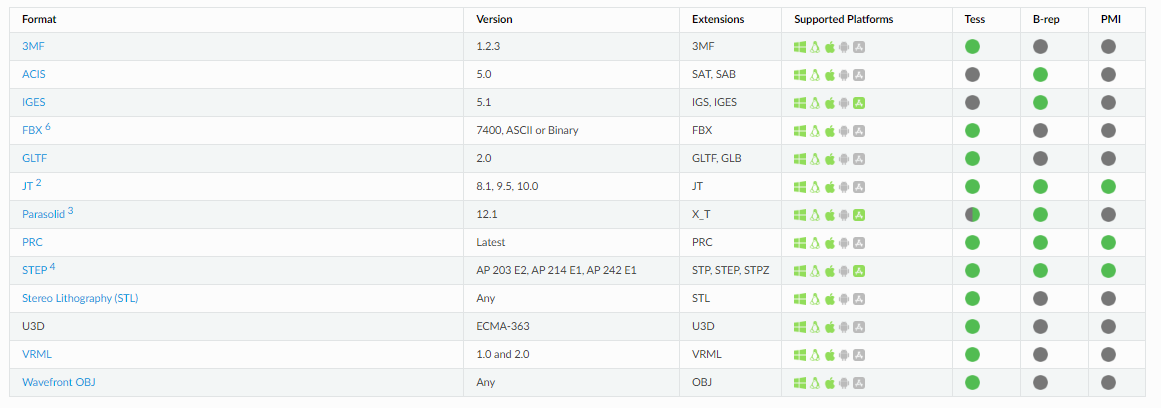
Task: Click the gray PMI dot in U3D row
Action: click(1108, 327)
